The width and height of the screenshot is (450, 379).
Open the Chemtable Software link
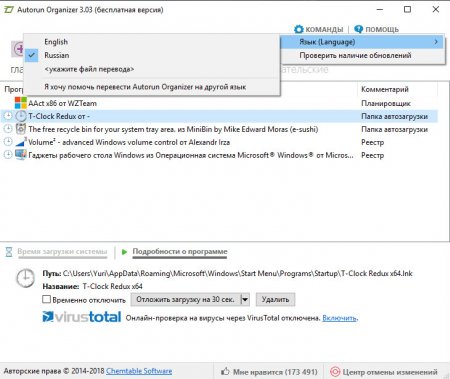click(x=139, y=371)
